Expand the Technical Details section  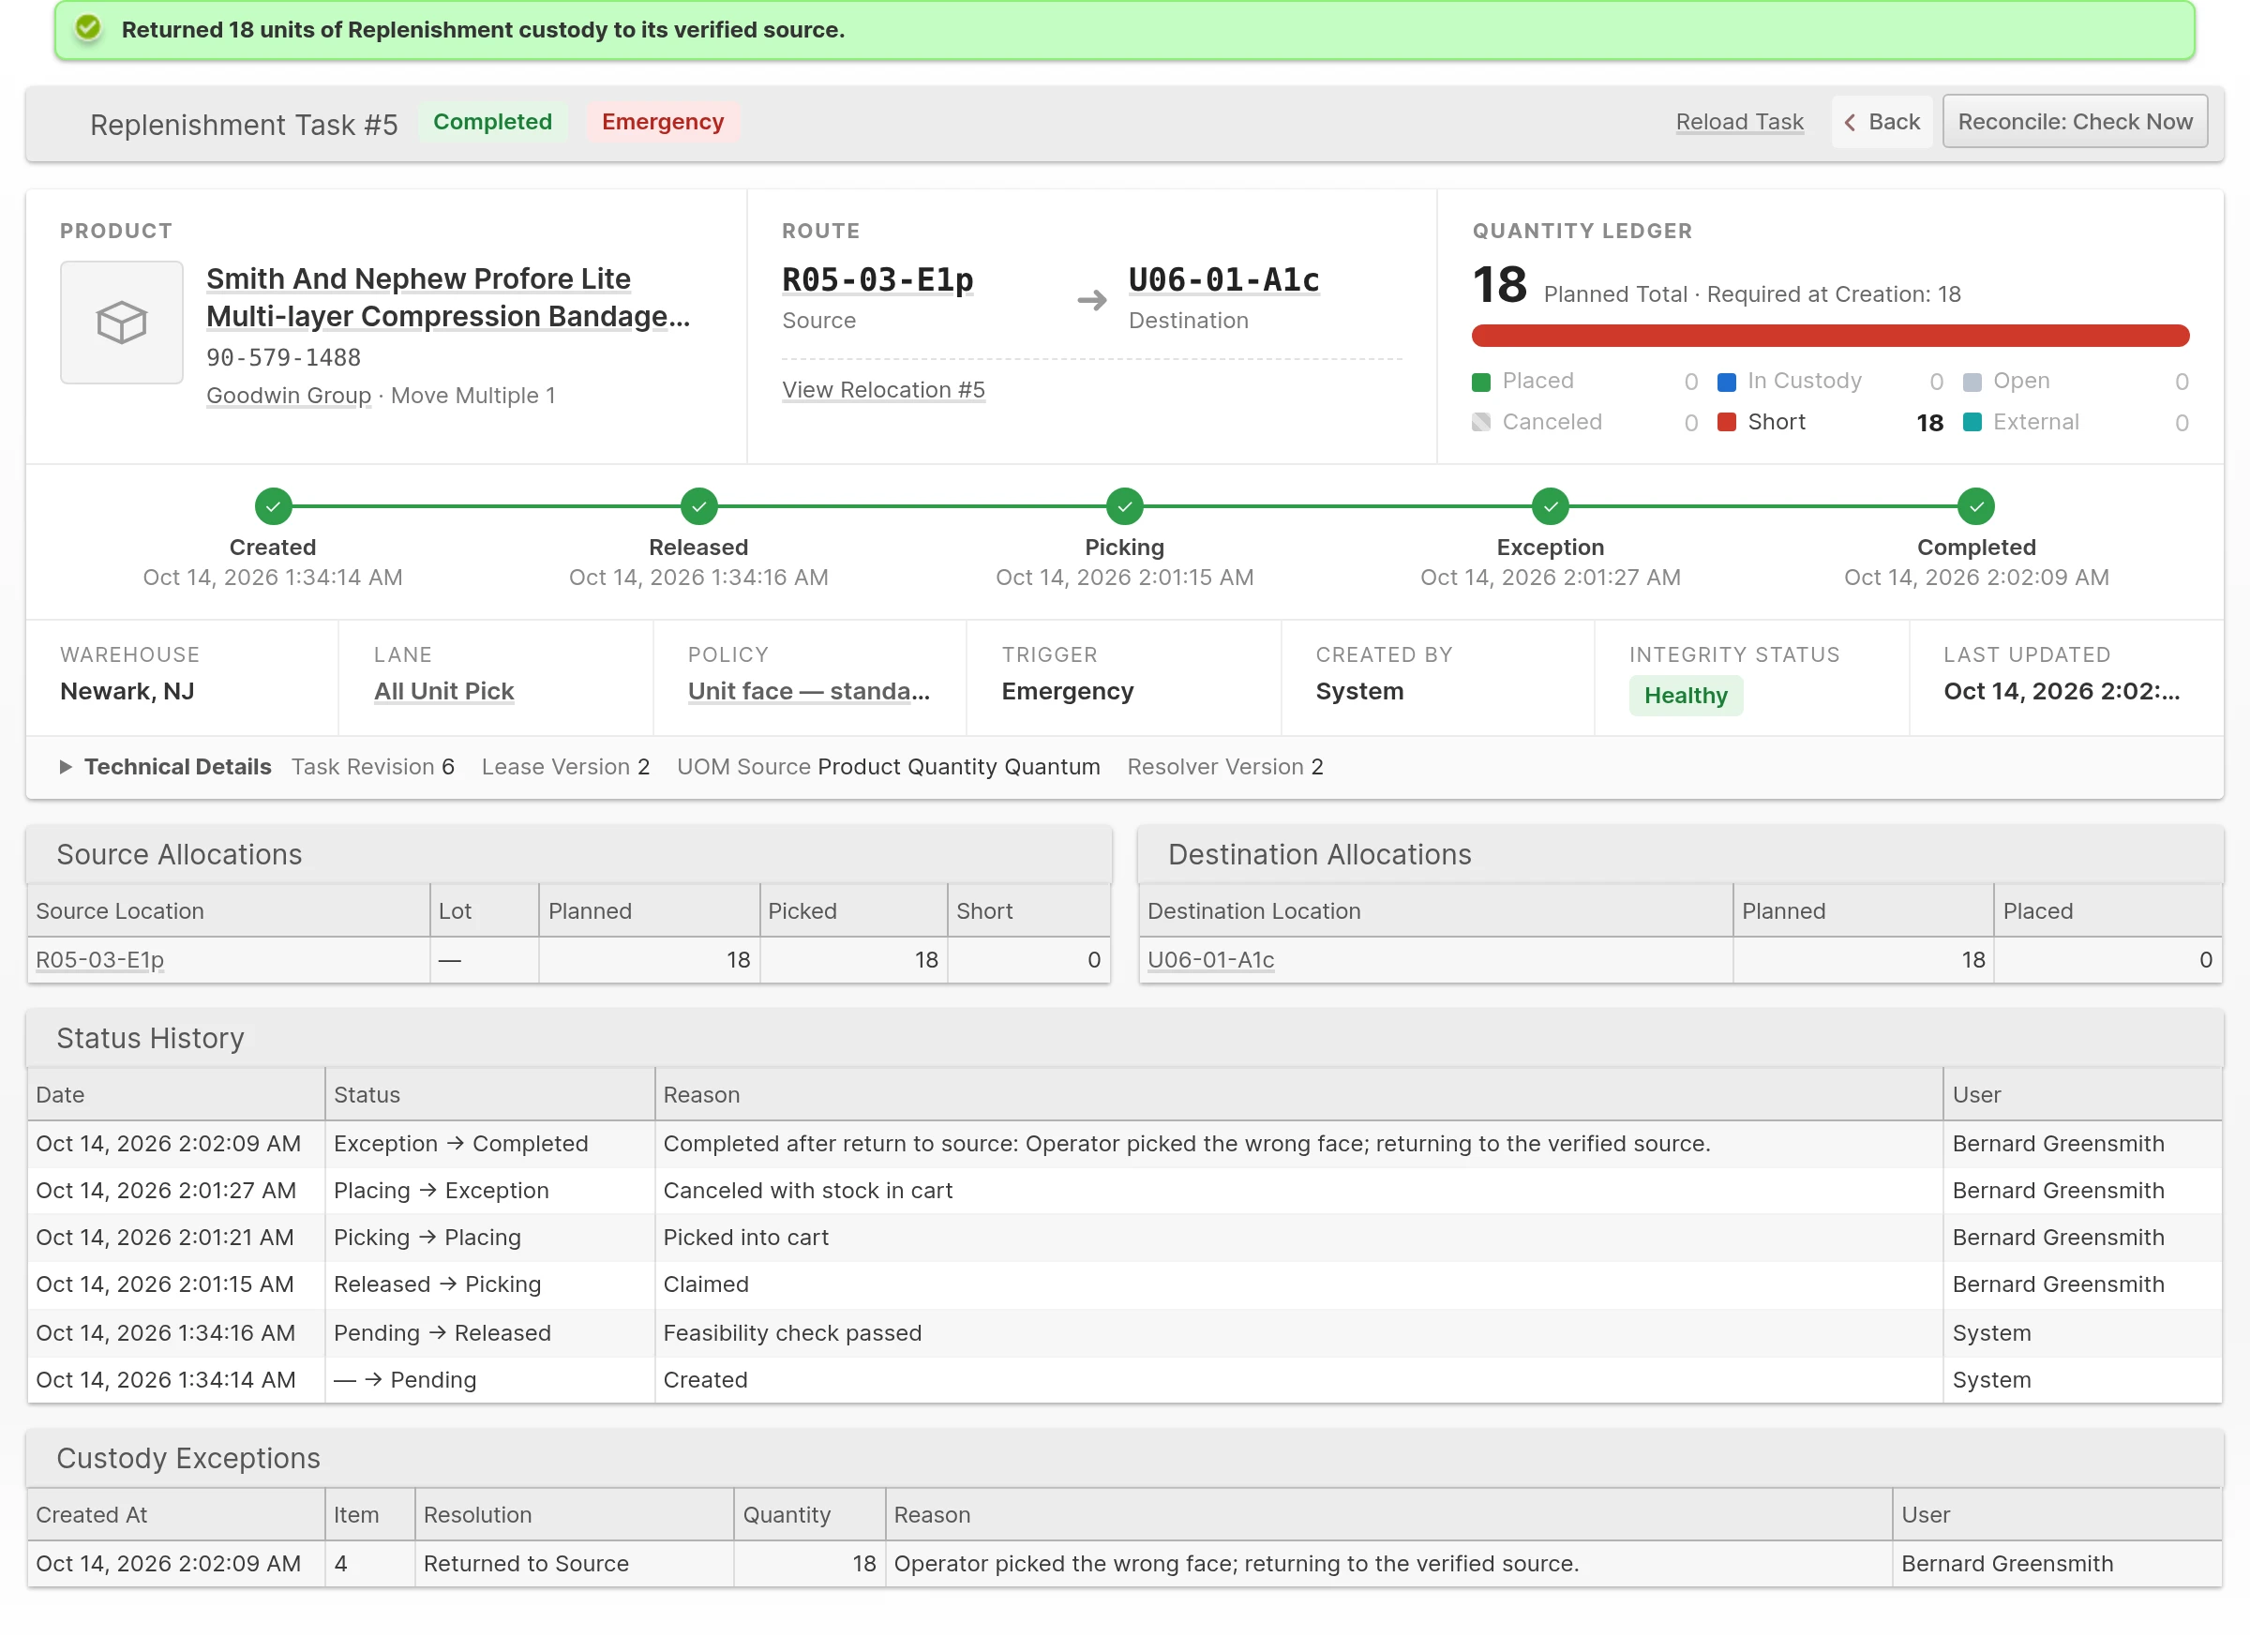(x=167, y=766)
